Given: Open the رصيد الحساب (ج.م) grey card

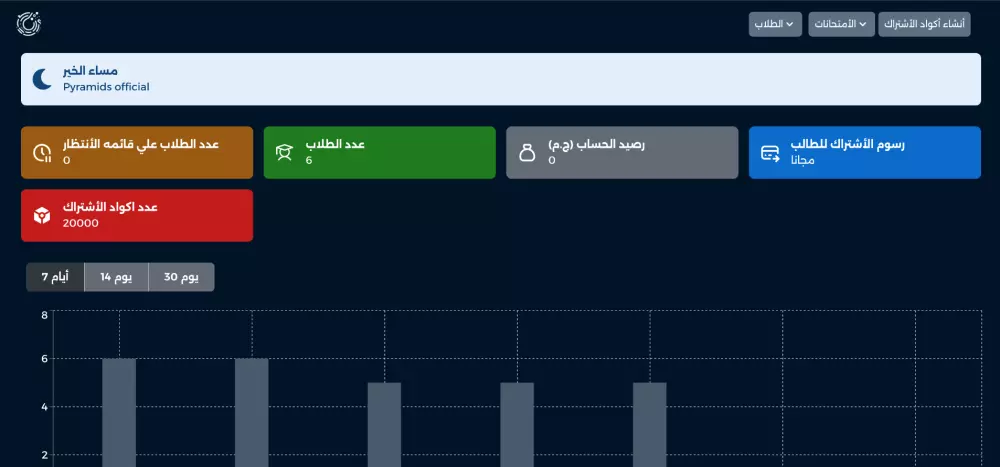Looking at the screenshot, I should (x=622, y=152).
